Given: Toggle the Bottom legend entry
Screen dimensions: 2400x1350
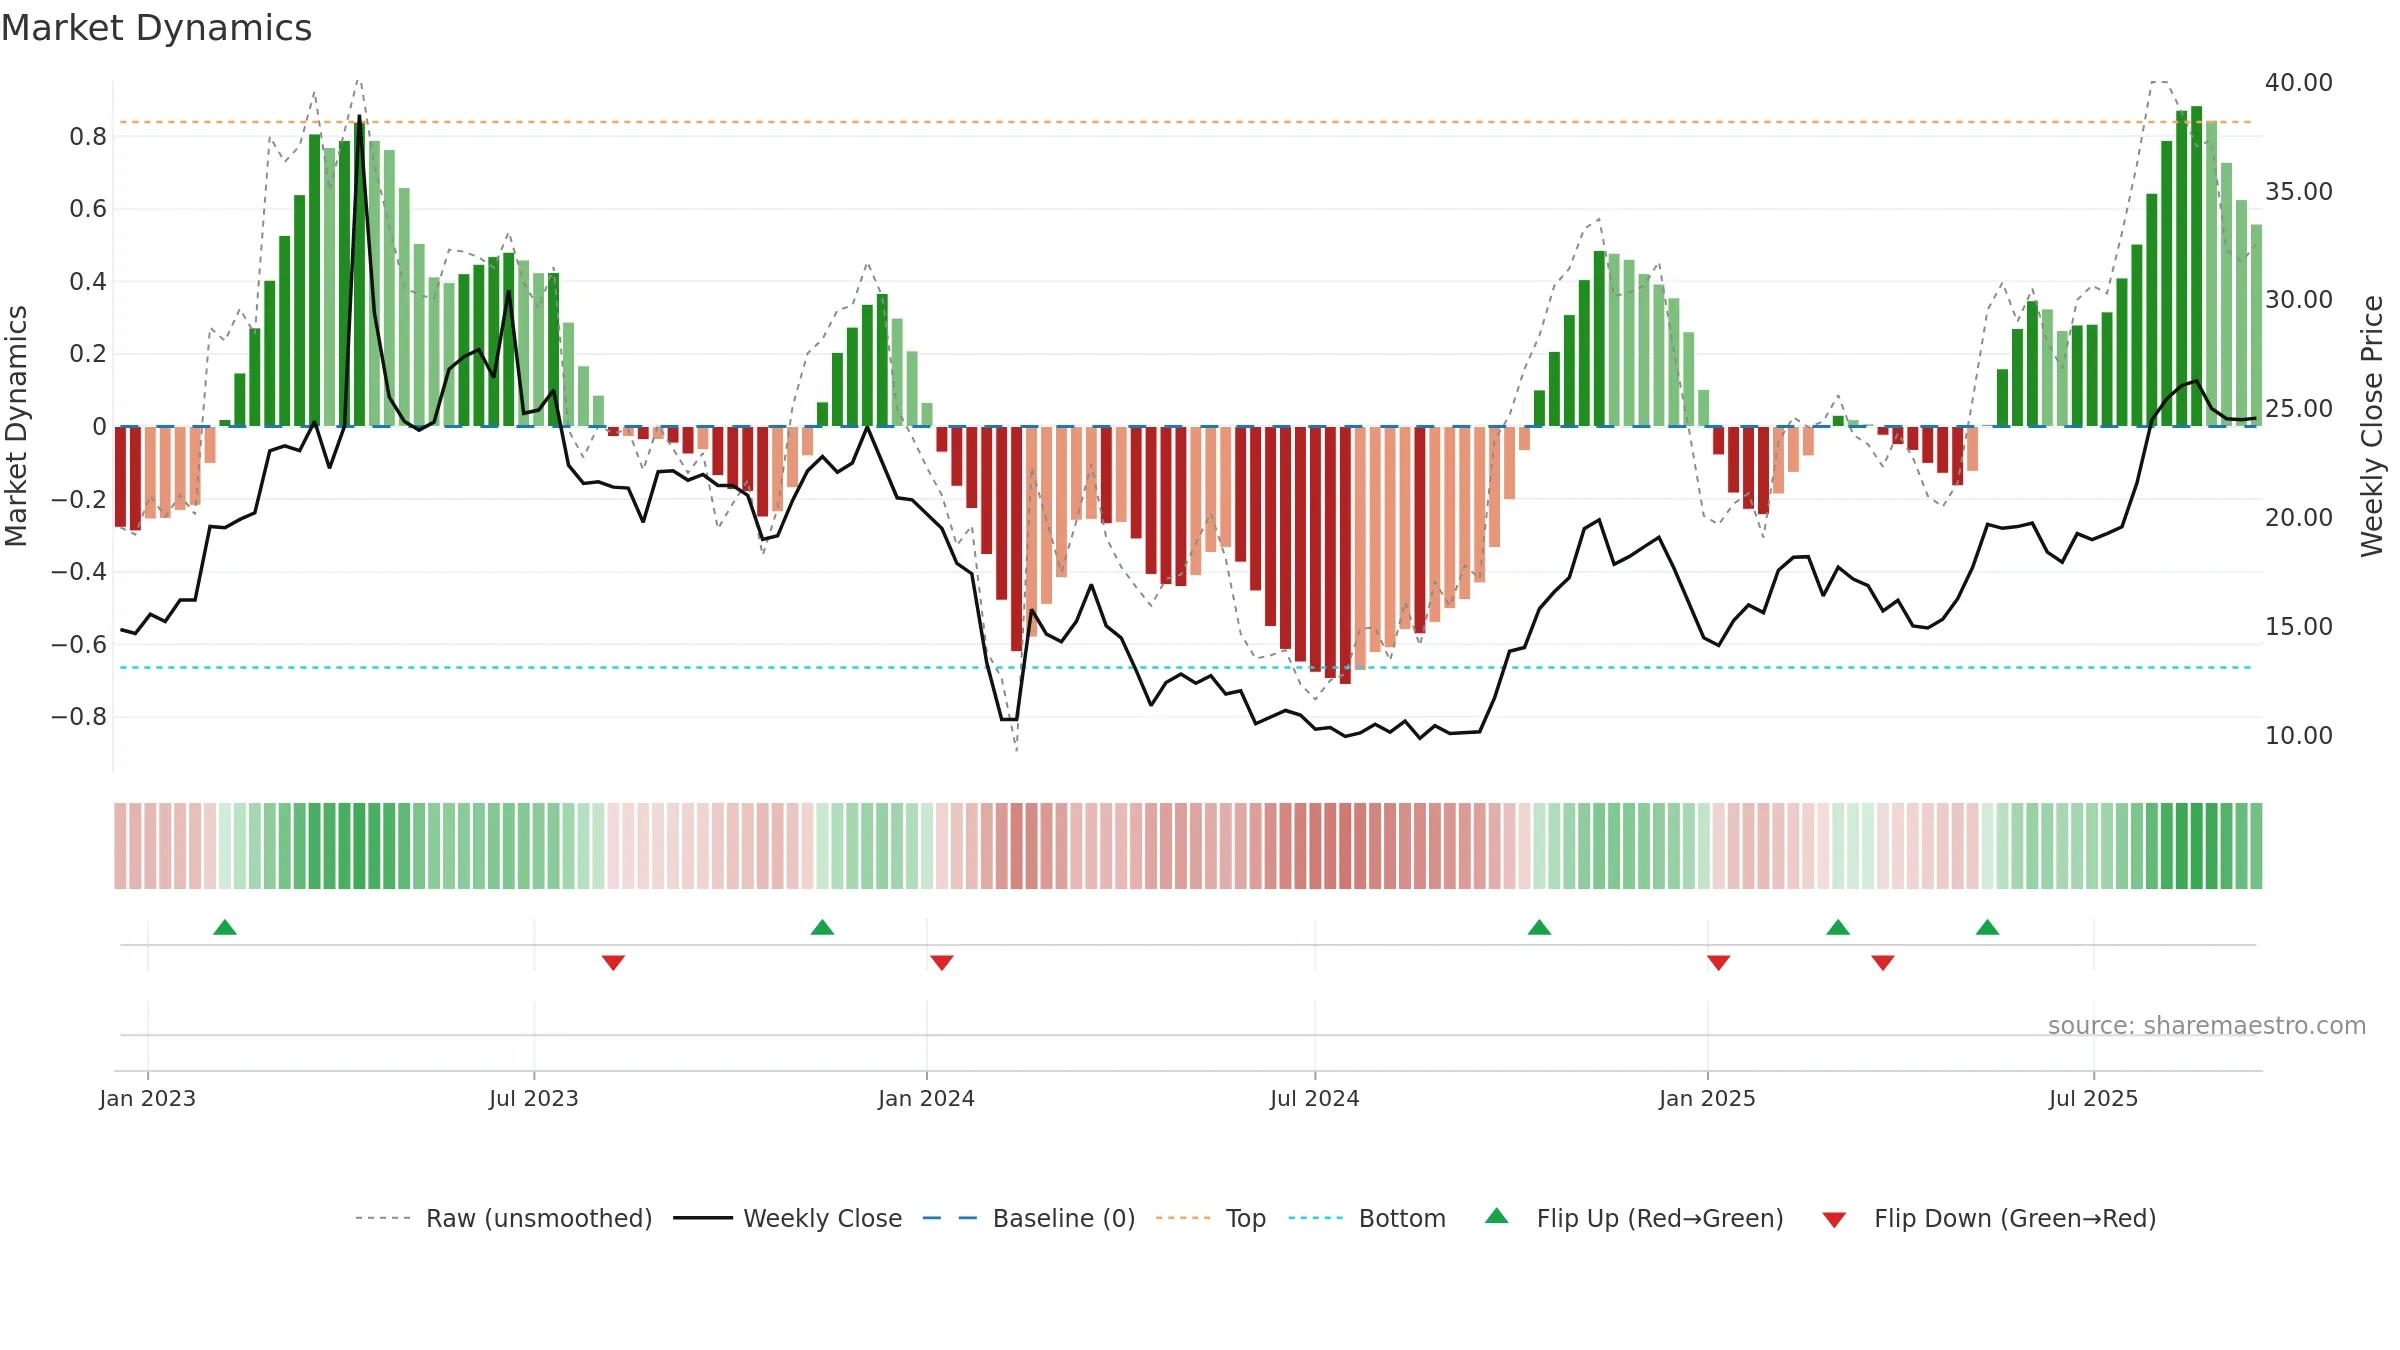Looking at the screenshot, I should (x=1367, y=1218).
